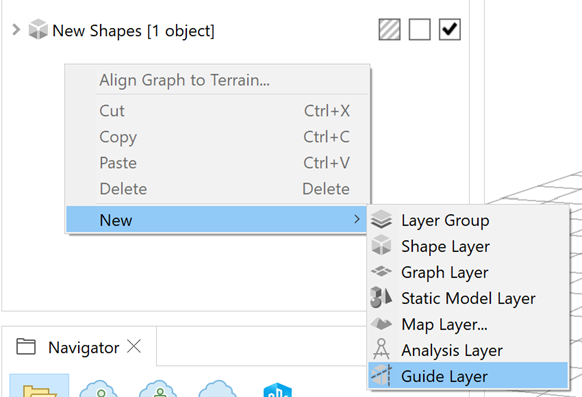This screenshot has height=397, width=582.
Task: Expand the New Shapes layer tree row
Action: 16,30
